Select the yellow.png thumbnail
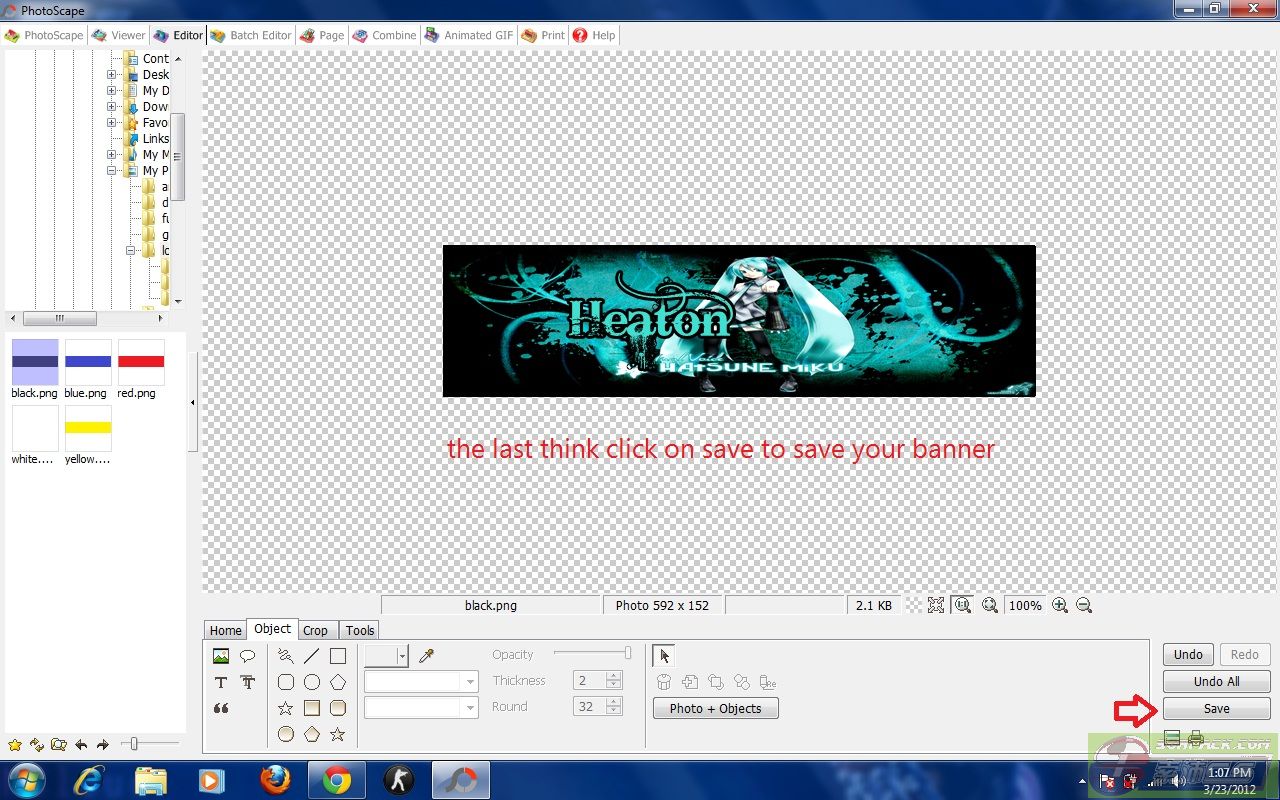Viewport: 1280px width, 800px height. tap(88, 428)
